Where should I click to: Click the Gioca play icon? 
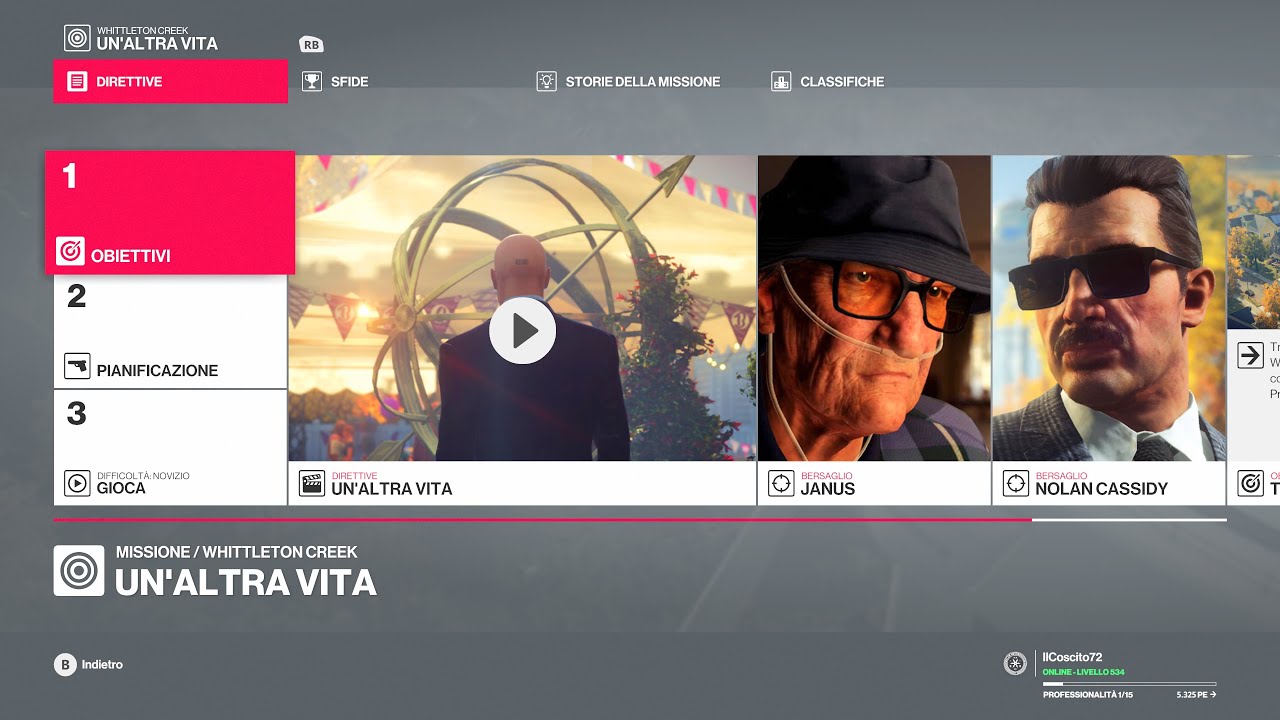pyautogui.click(x=77, y=483)
